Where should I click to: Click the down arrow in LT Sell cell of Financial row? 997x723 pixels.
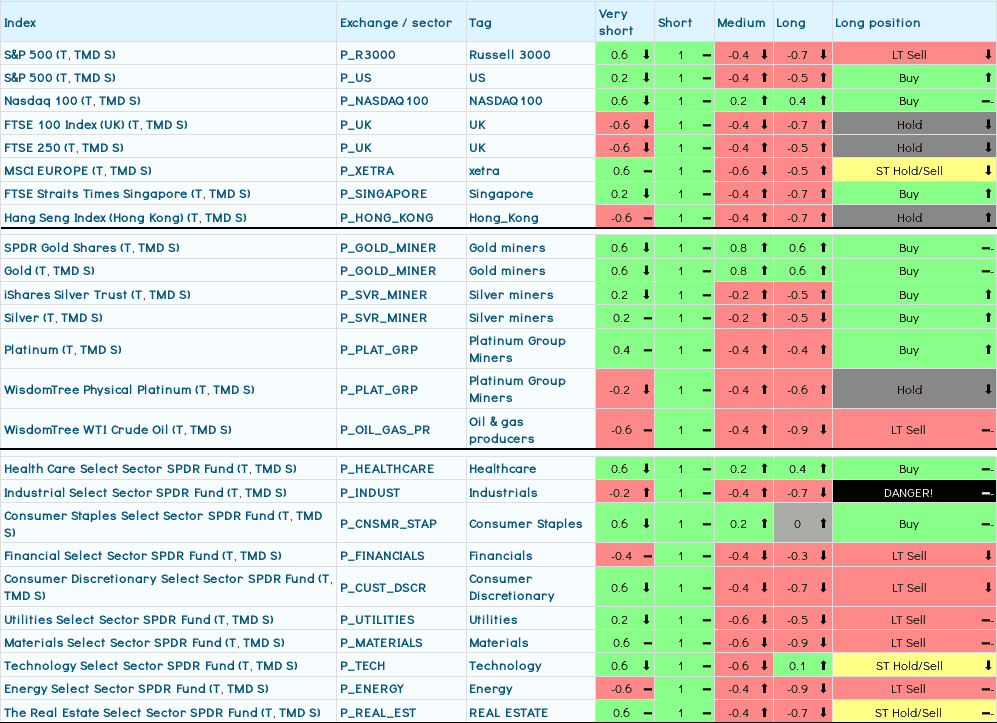coord(988,555)
